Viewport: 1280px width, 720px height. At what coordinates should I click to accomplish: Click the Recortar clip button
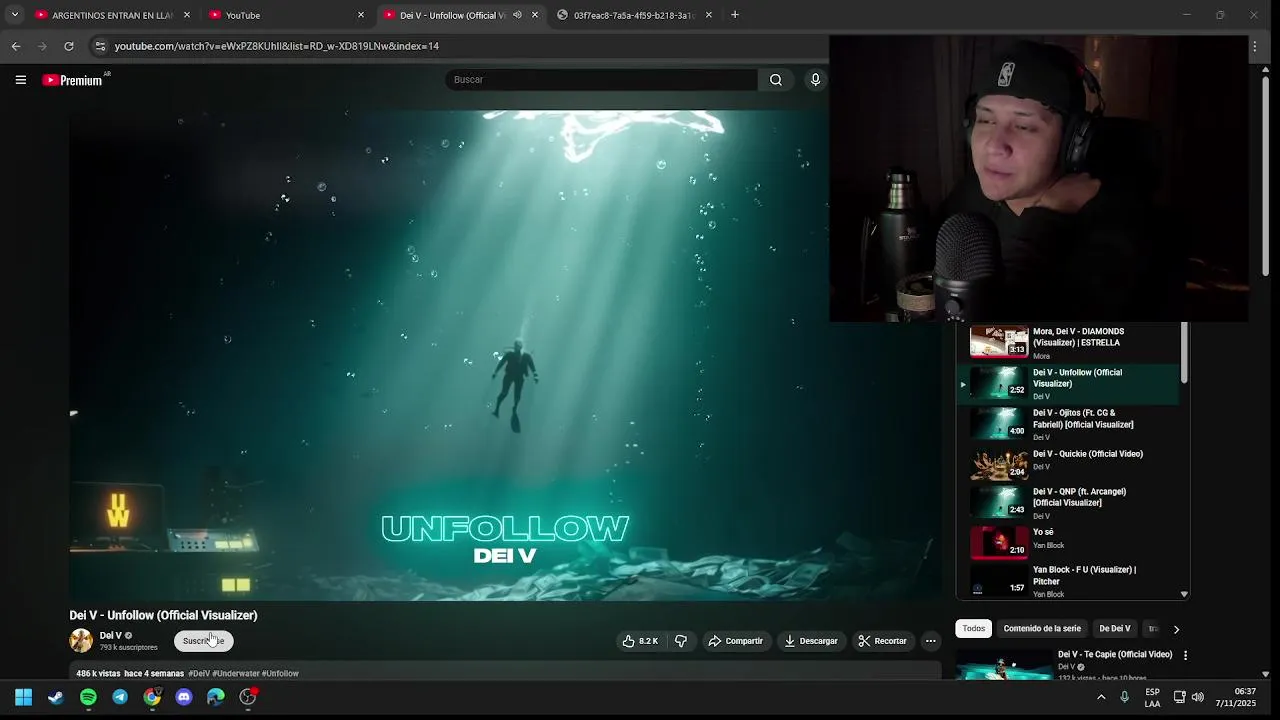pyautogui.click(x=882, y=641)
